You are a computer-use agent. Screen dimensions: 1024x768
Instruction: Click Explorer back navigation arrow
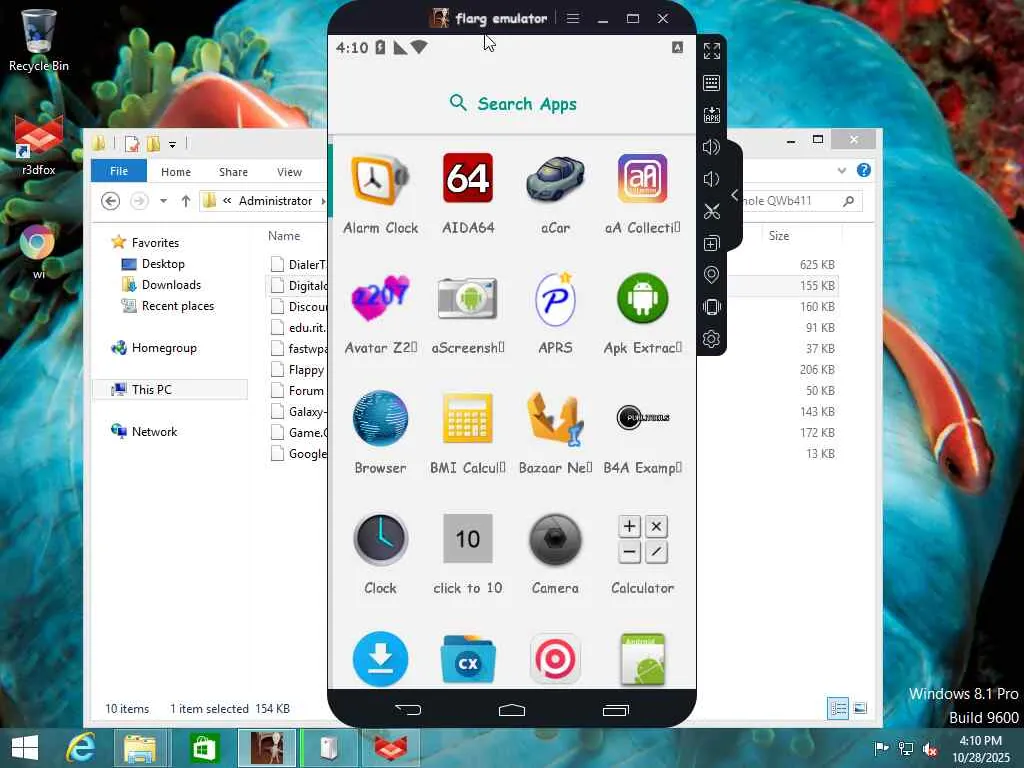point(110,201)
